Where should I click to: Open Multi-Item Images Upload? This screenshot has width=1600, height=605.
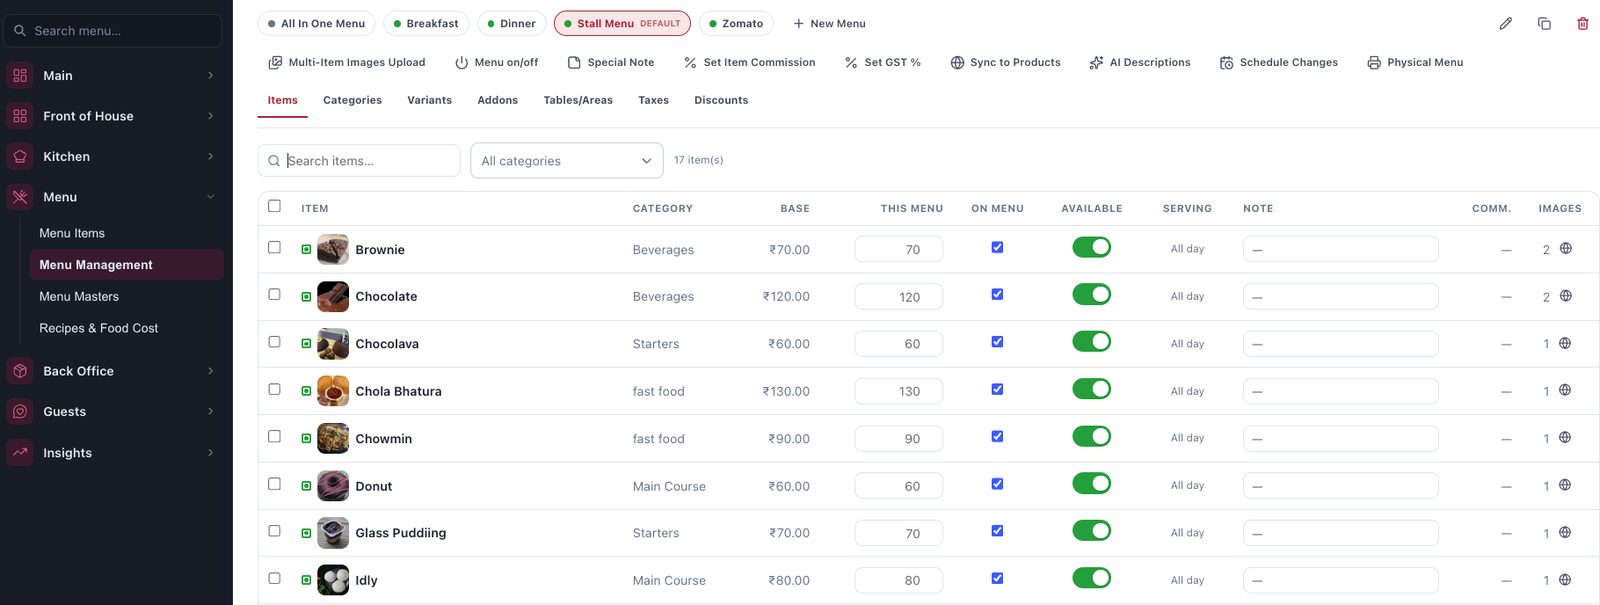pyautogui.click(x=347, y=62)
